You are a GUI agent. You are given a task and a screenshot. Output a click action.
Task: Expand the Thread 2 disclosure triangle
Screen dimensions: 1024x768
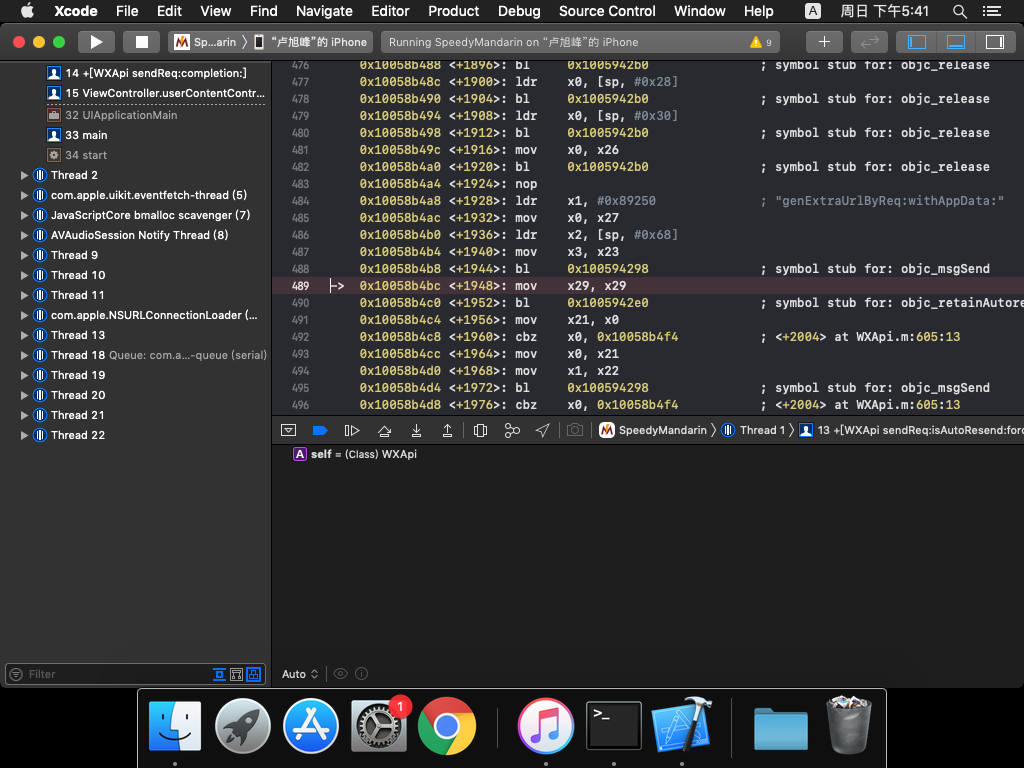coord(25,175)
